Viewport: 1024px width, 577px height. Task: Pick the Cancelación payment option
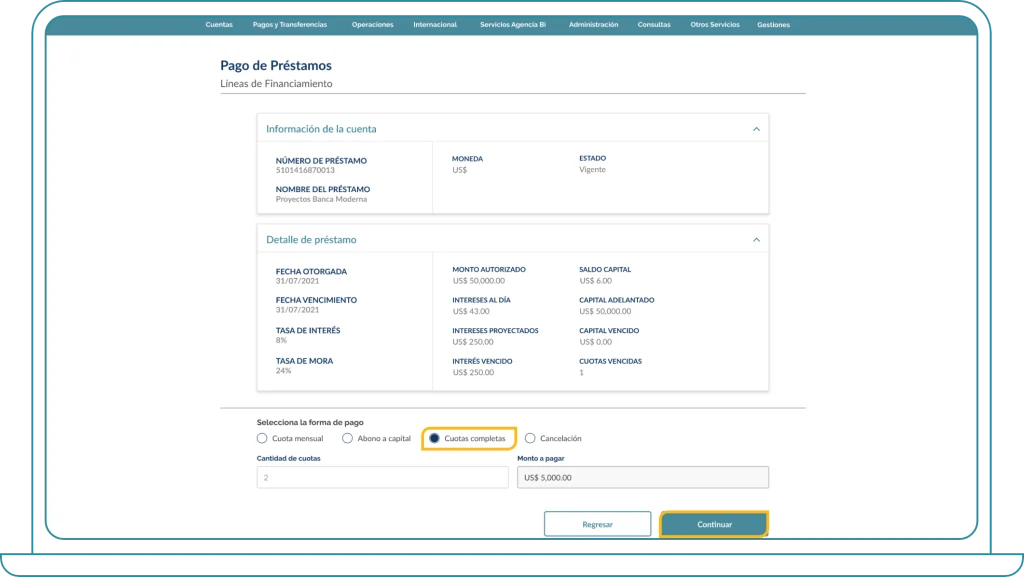[530, 438]
